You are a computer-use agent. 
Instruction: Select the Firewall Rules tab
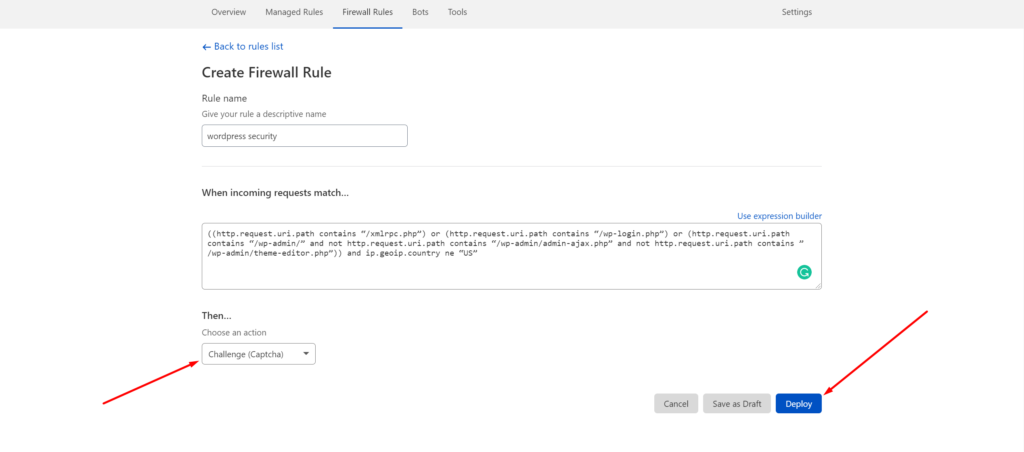(368, 12)
